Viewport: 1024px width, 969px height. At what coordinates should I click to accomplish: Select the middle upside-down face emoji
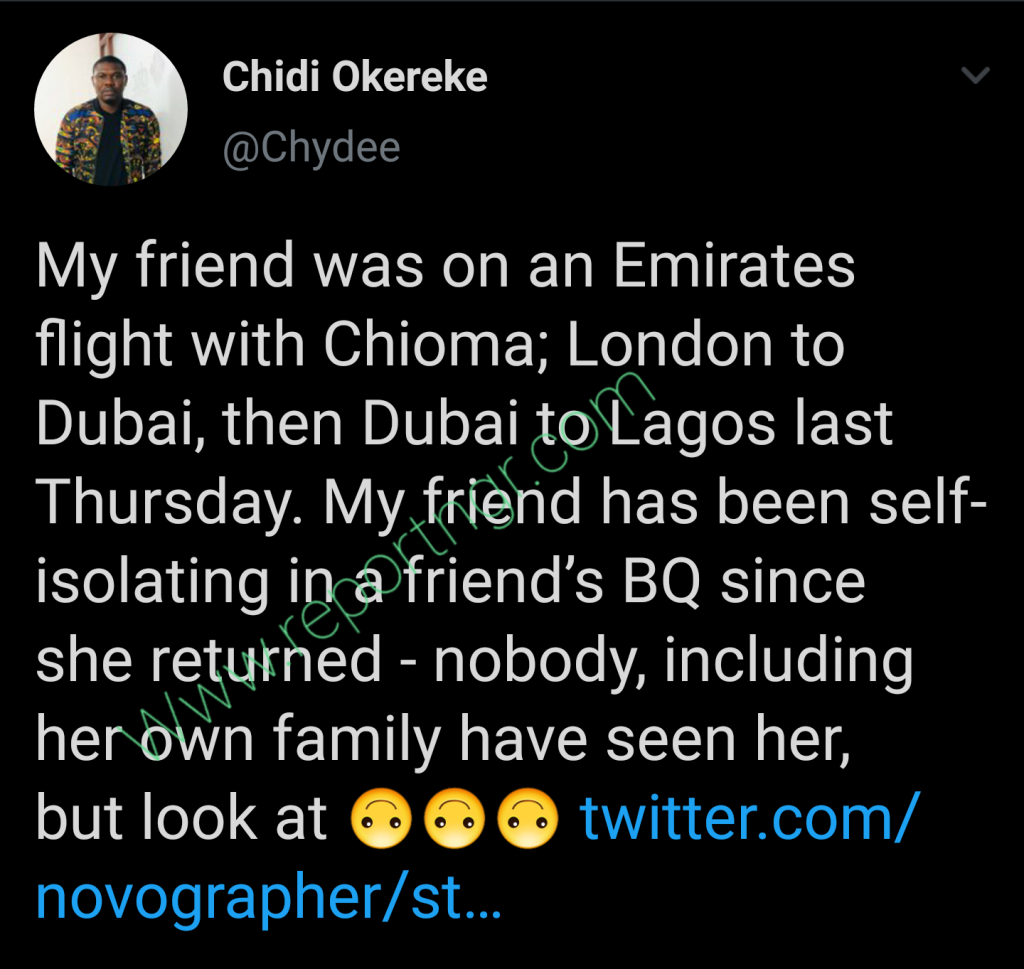[455, 818]
